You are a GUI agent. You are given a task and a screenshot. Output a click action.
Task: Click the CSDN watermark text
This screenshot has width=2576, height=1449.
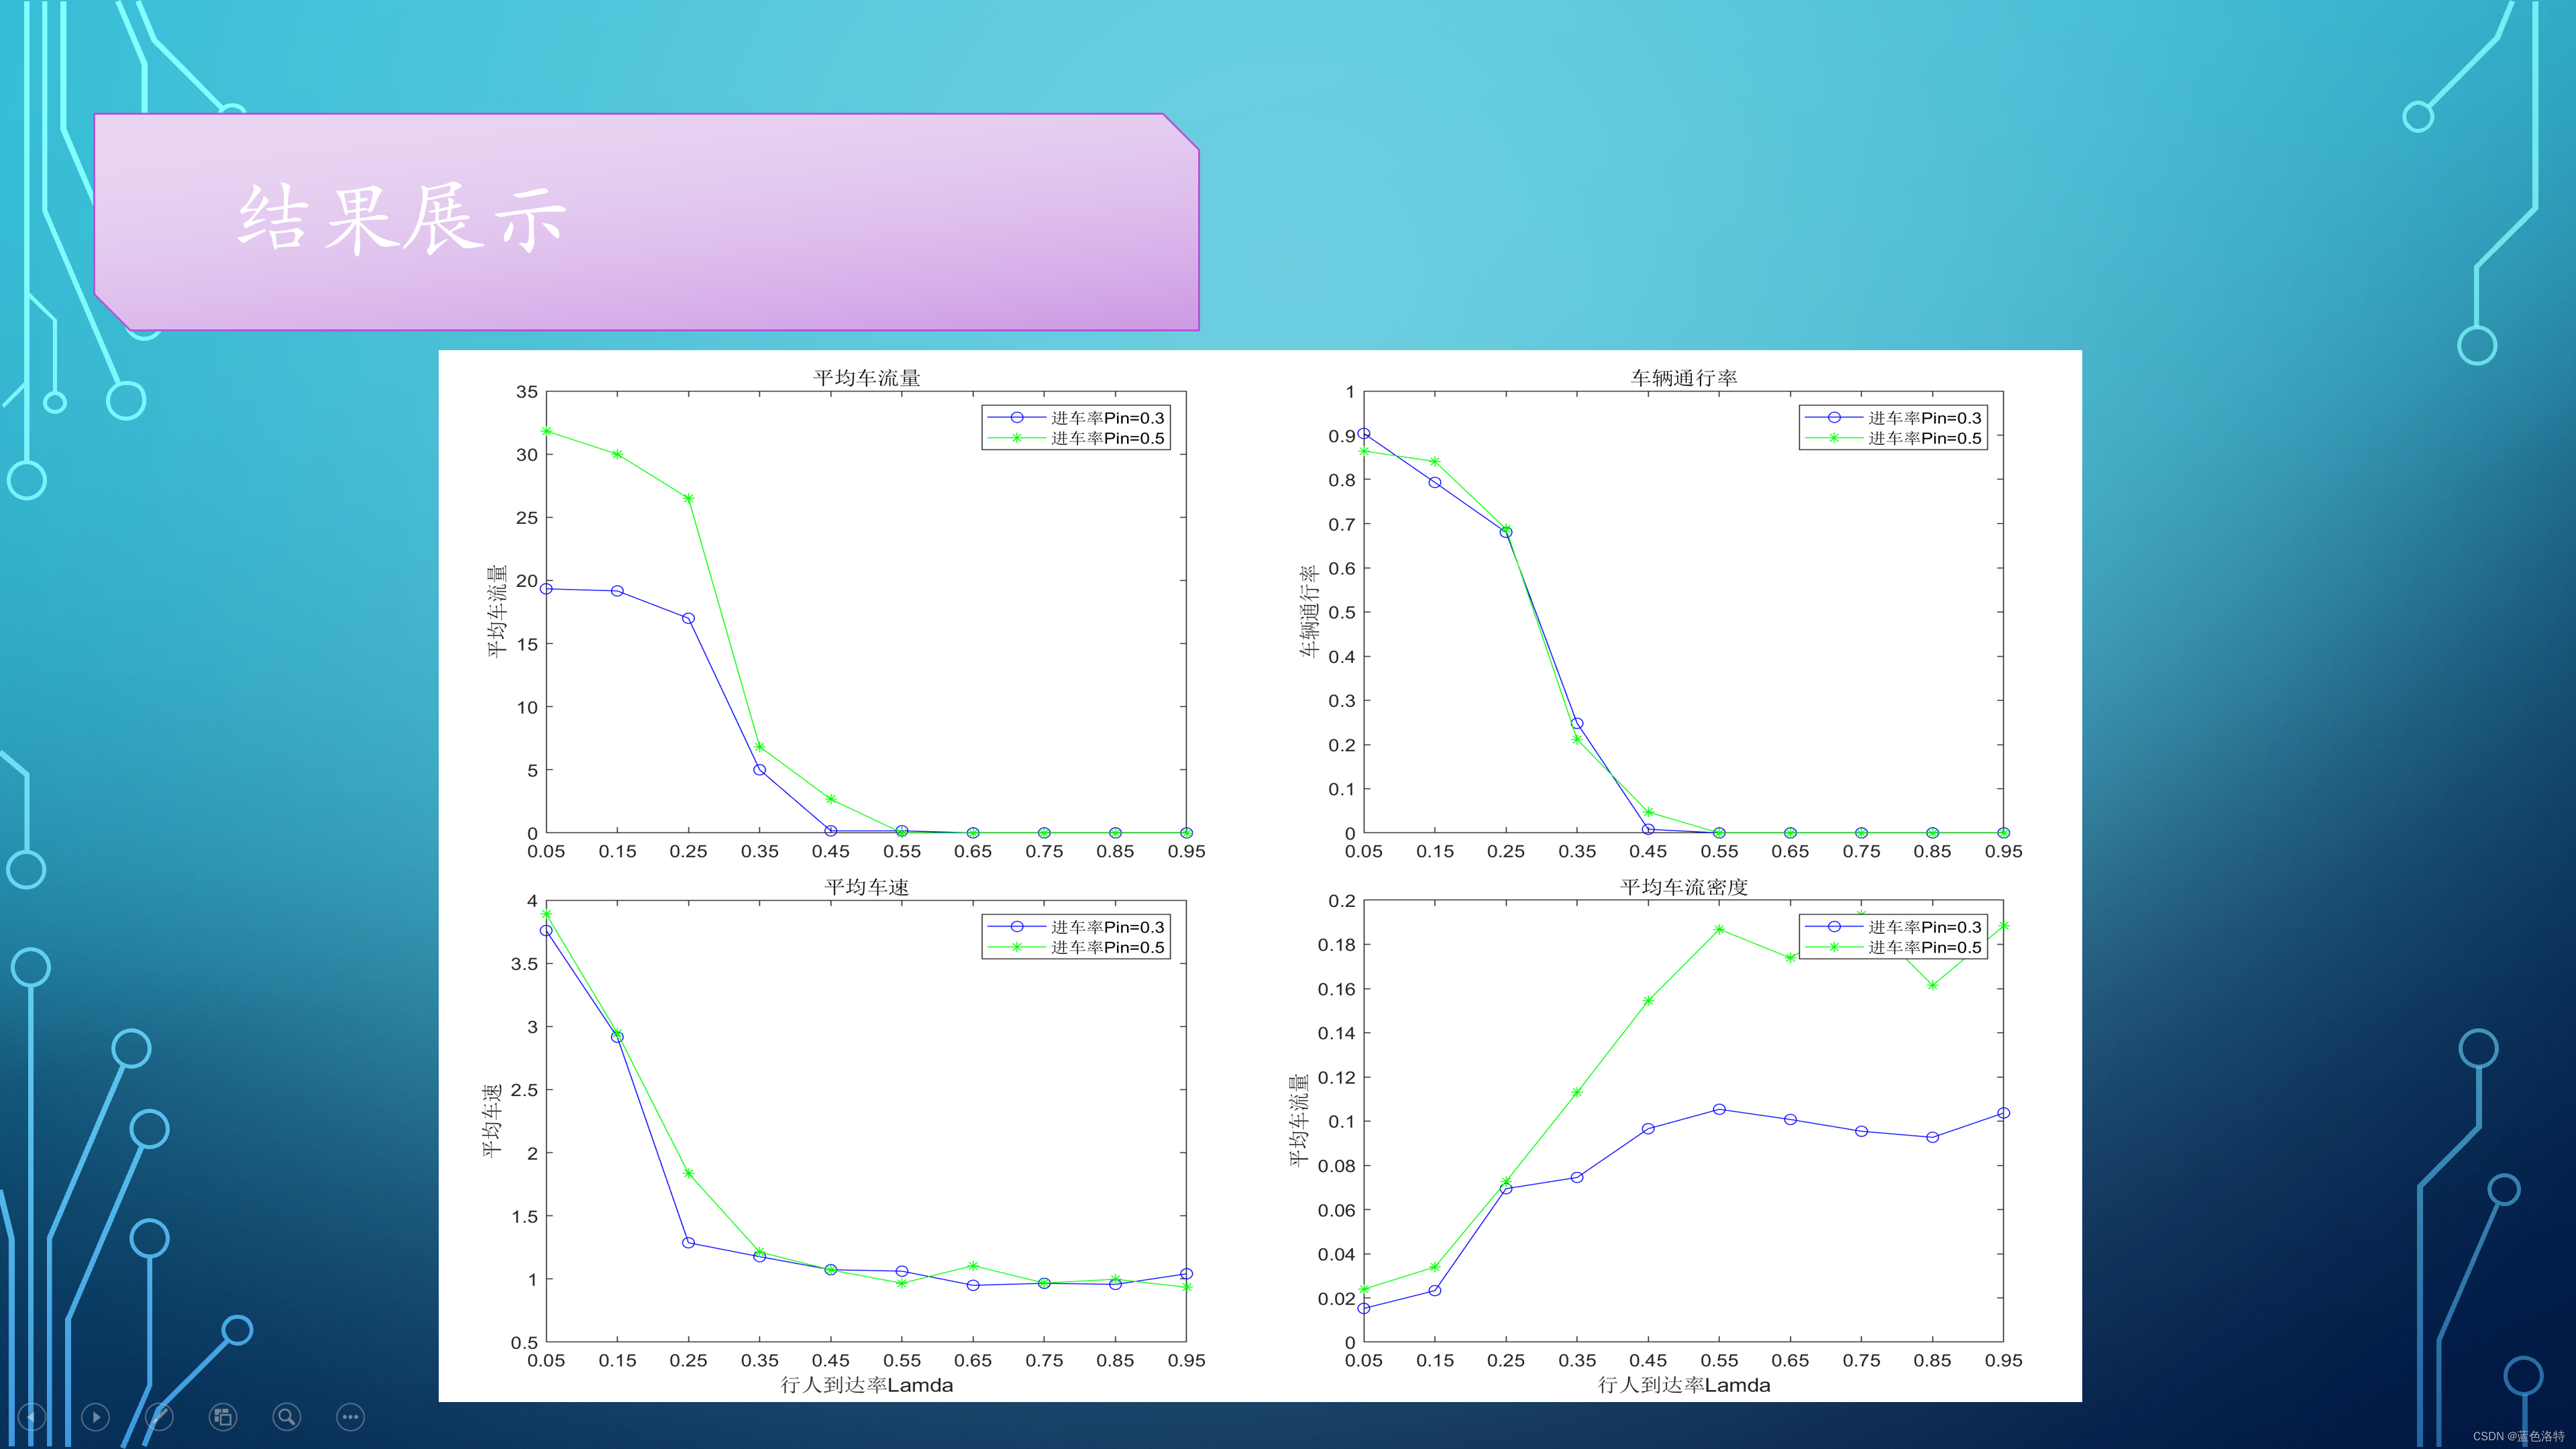[x=2518, y=1436]
